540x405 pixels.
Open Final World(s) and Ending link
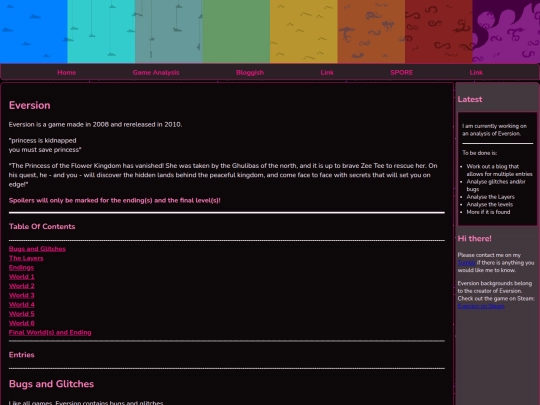pyautogui.click(x=50, y=332)
